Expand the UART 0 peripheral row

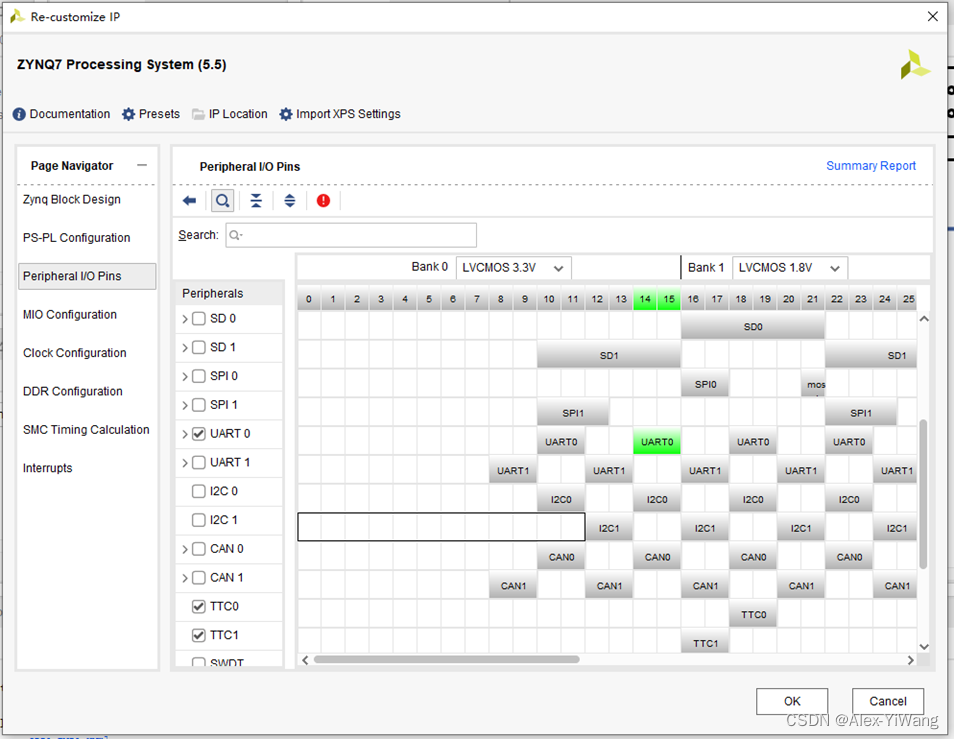click(185, 434)
